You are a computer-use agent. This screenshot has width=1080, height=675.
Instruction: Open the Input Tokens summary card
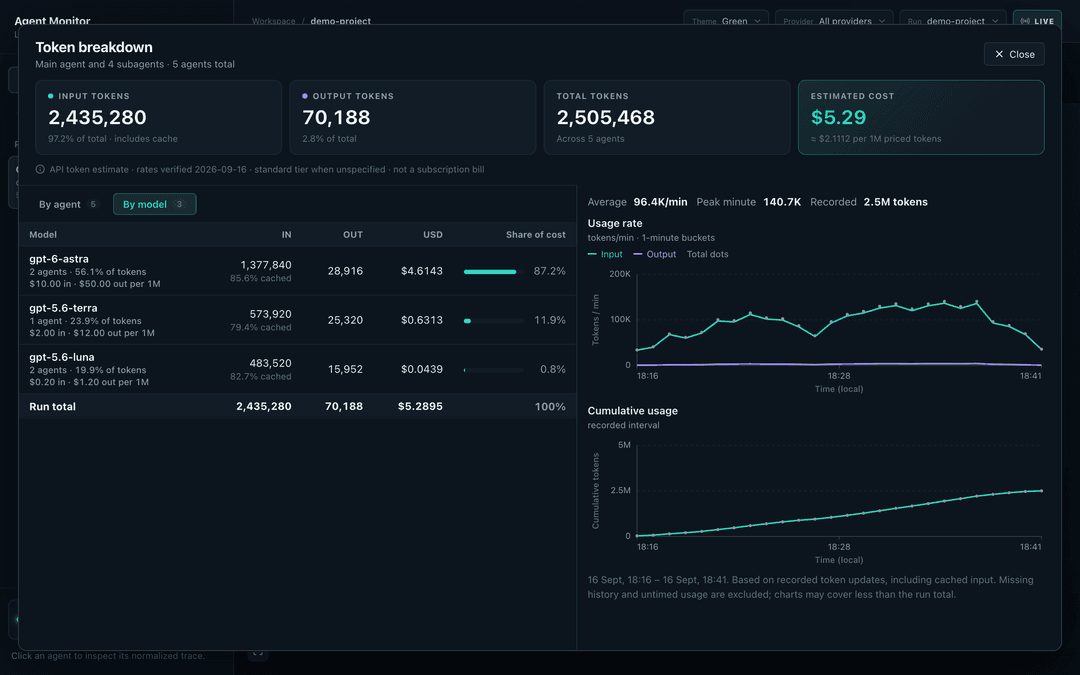point(158,117)
